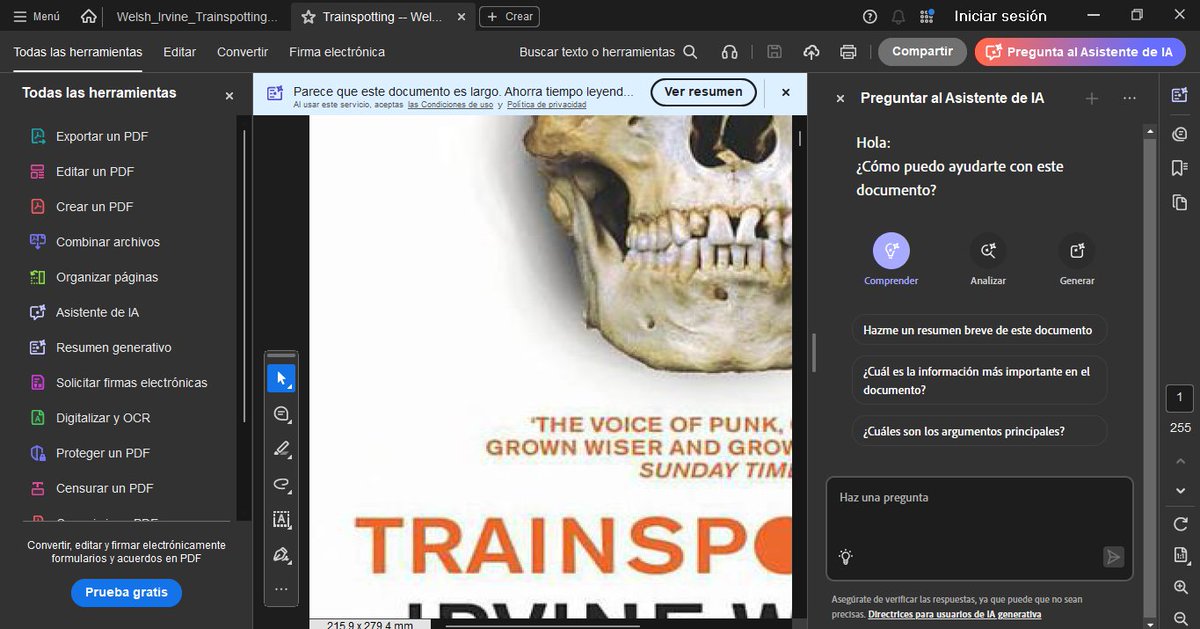
Task: Open the Menú hamburger menu
Action: [x=36, y=16]
